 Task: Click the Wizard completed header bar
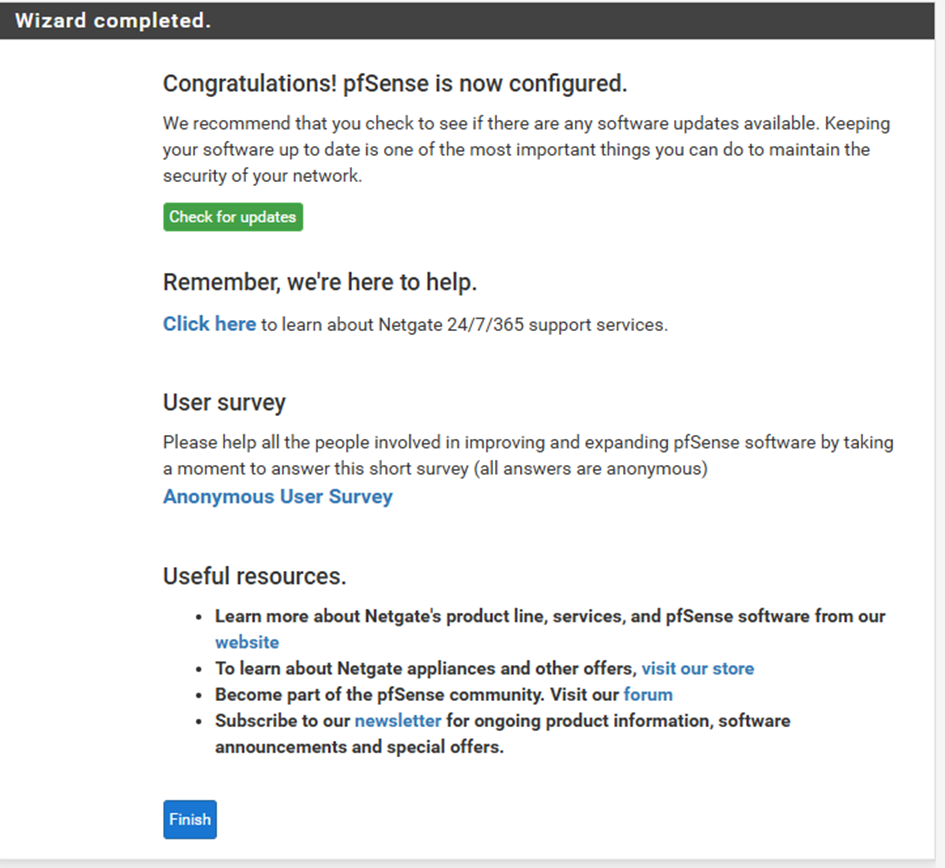click(x=467, y=20)
